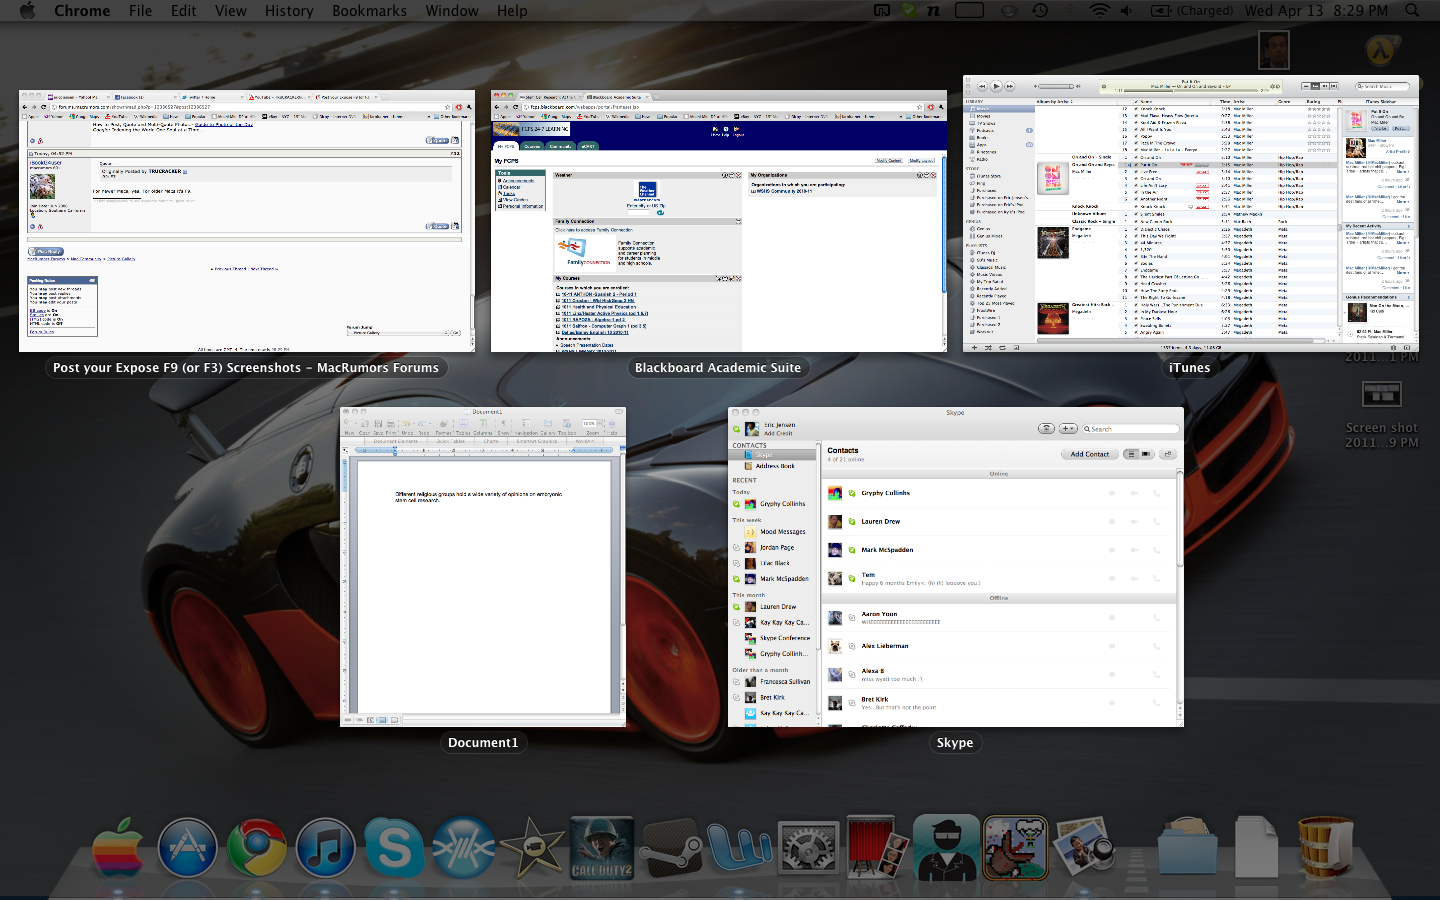Open the Window menu

coord(452,10)
